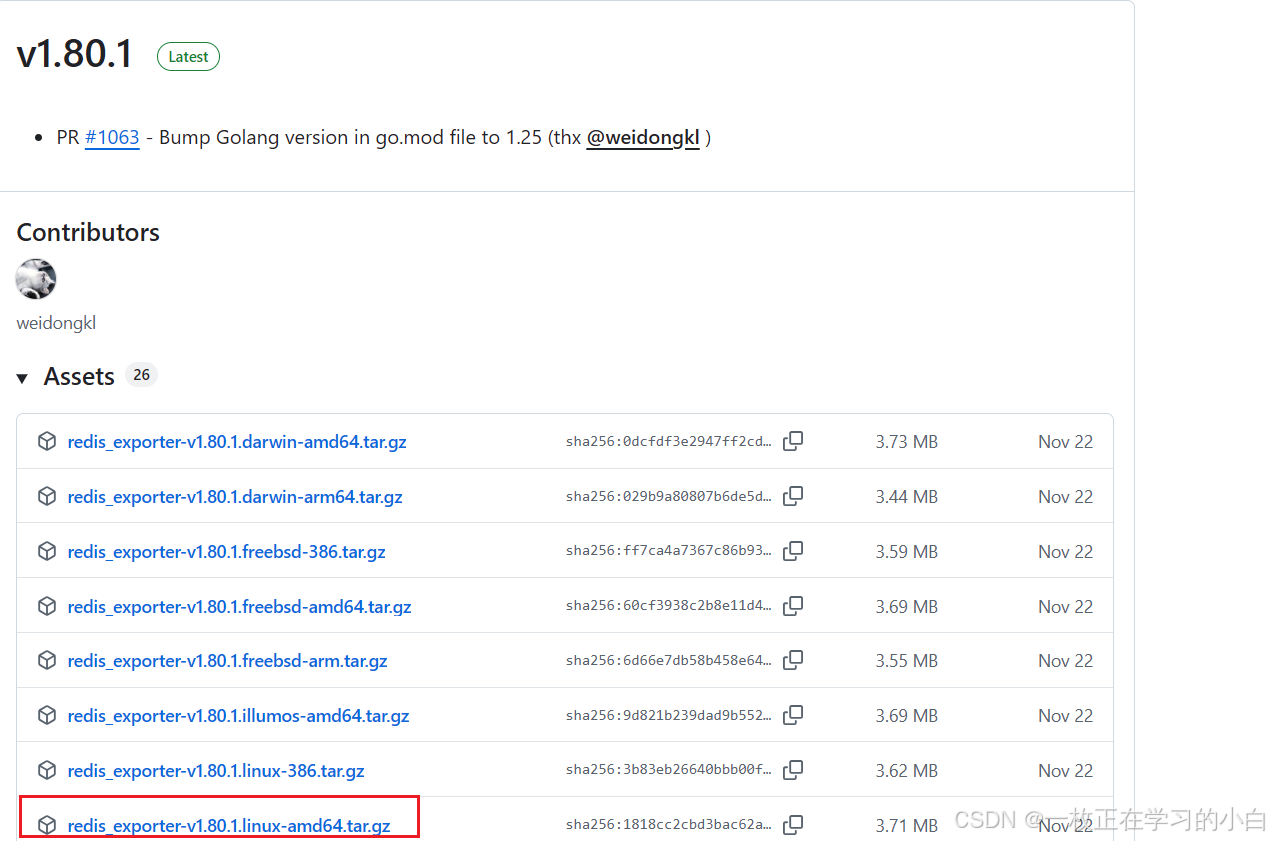Screen dimensions: 1272x841
Task: Click weidongkl name under avatar
Action: coord(56,323)
